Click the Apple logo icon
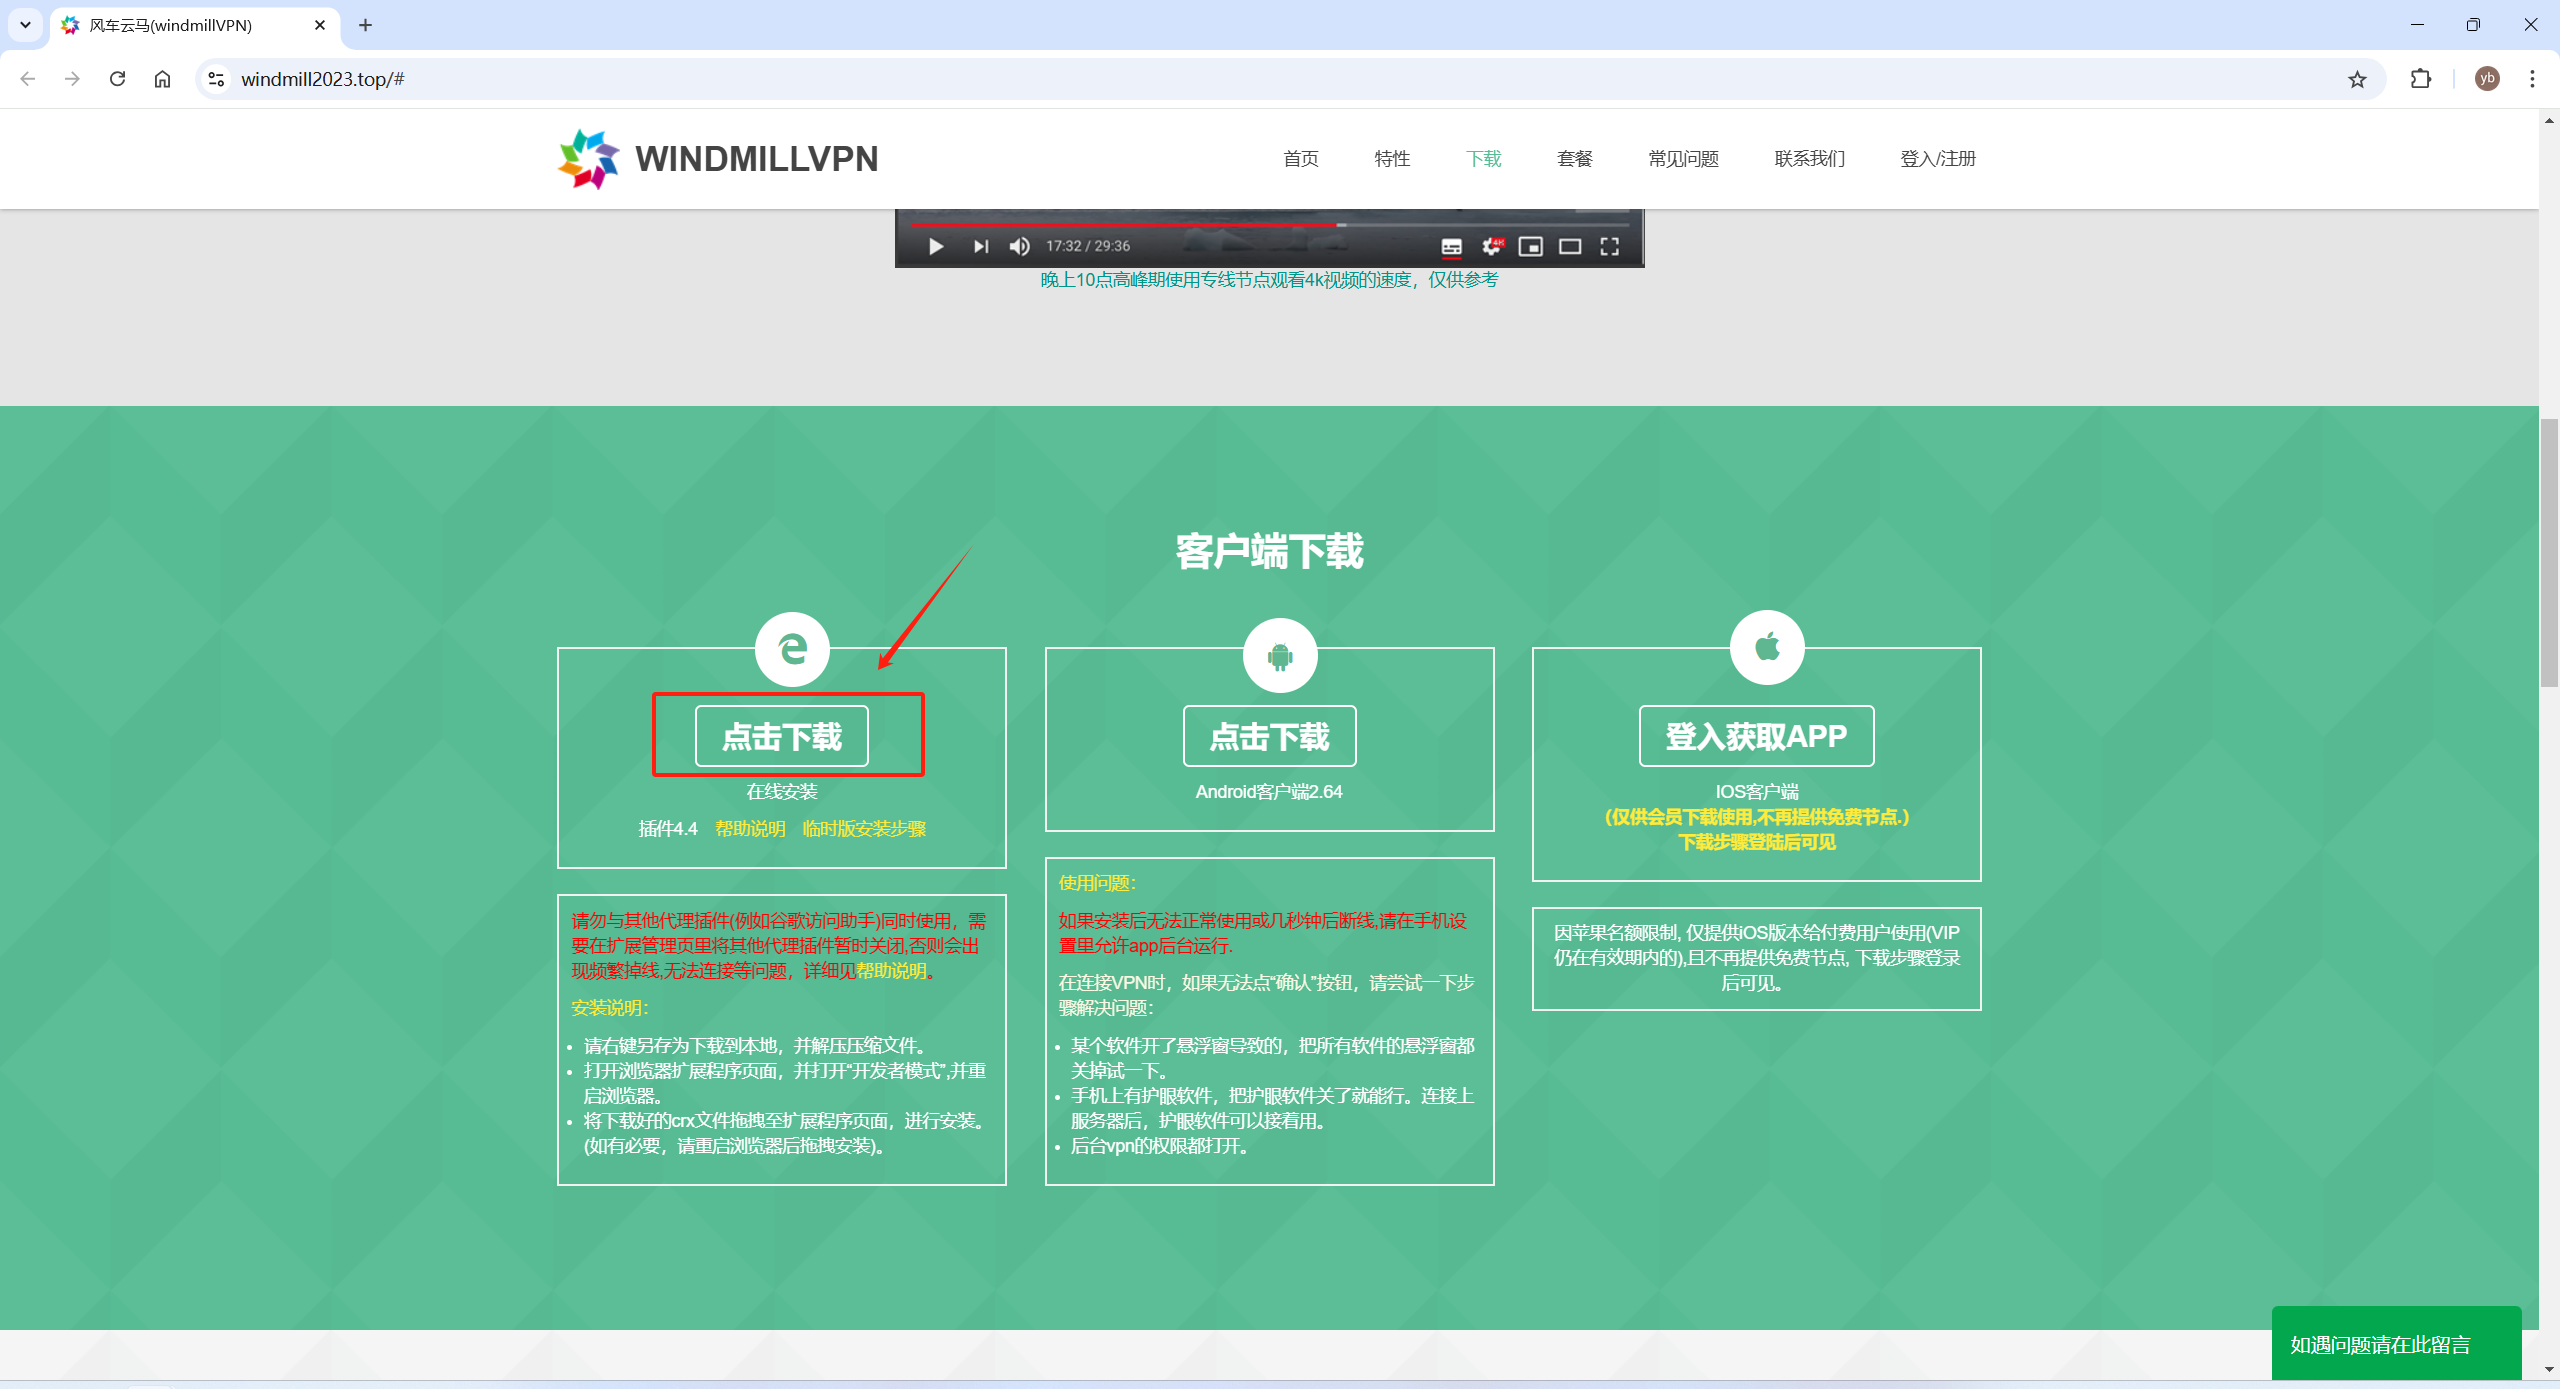Image resolution: width=2560 pixels, height=1389 pixels. [1767, 647]
